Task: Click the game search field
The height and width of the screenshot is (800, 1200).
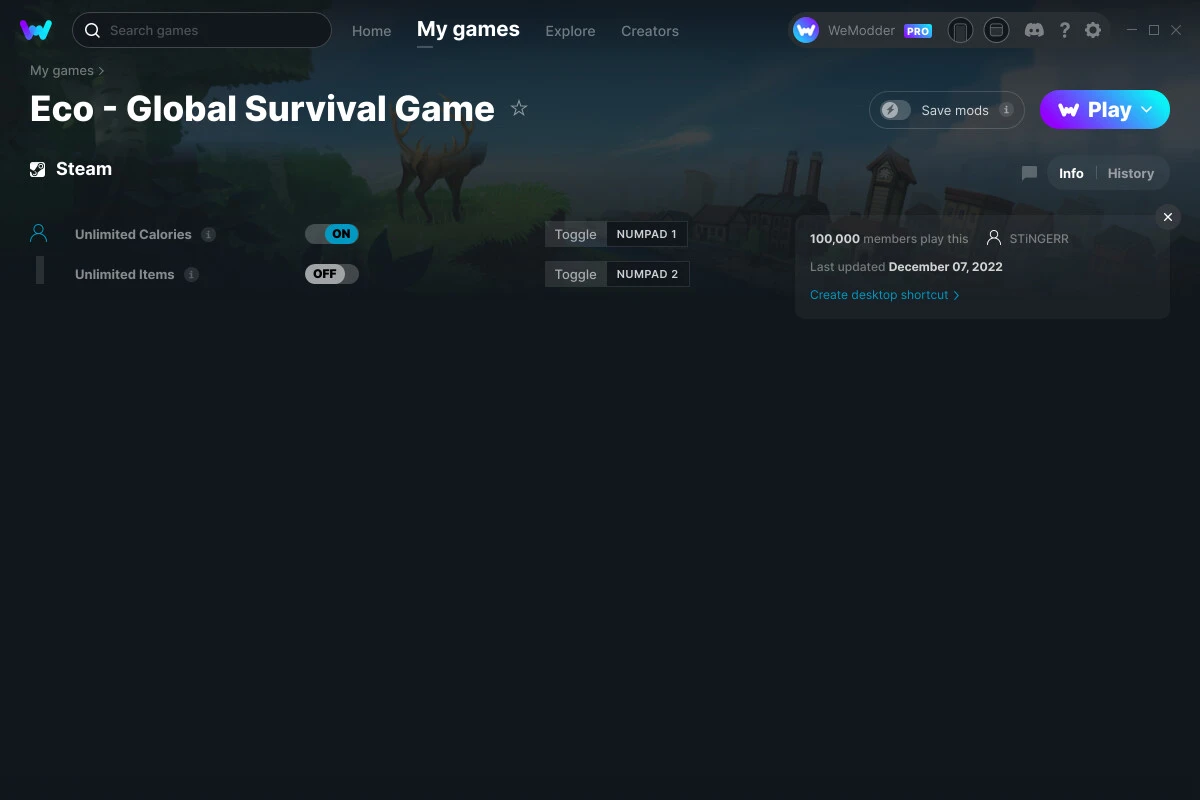Action: tap(200, 30)
